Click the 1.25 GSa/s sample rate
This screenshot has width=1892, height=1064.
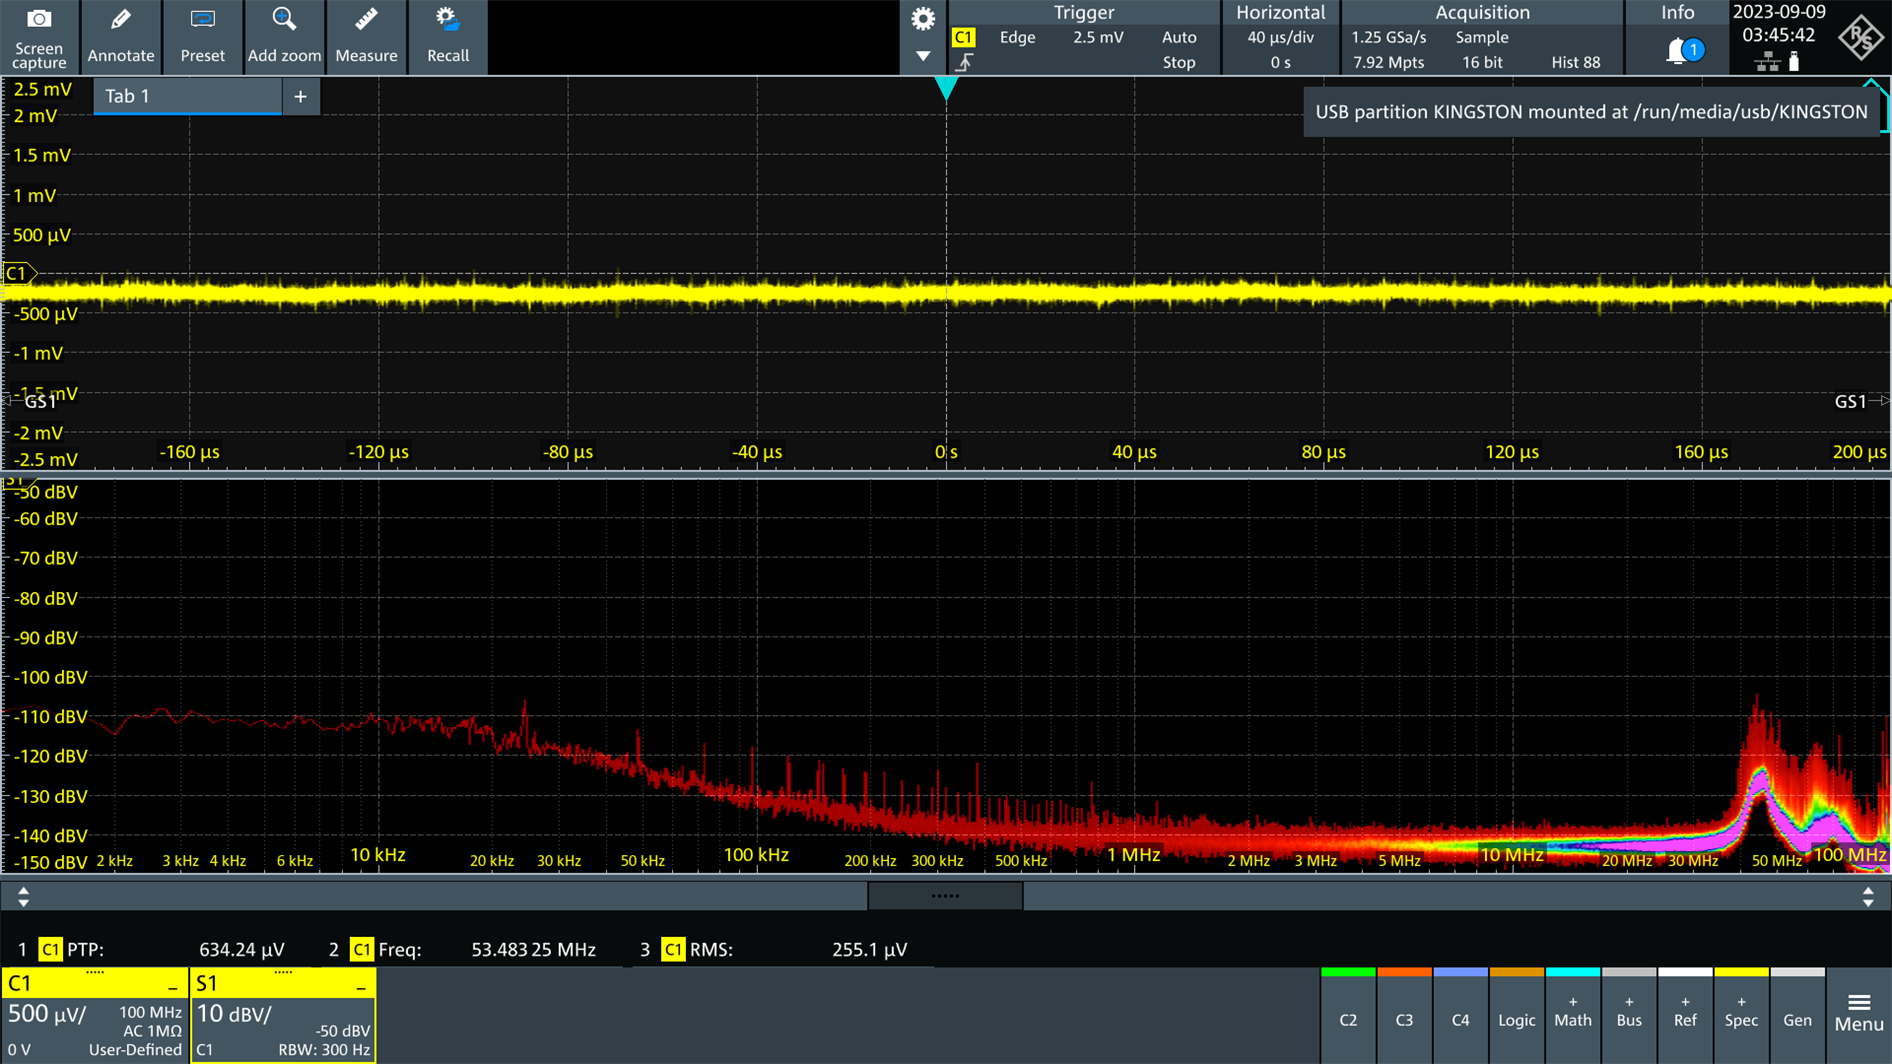pos(1389,37)
